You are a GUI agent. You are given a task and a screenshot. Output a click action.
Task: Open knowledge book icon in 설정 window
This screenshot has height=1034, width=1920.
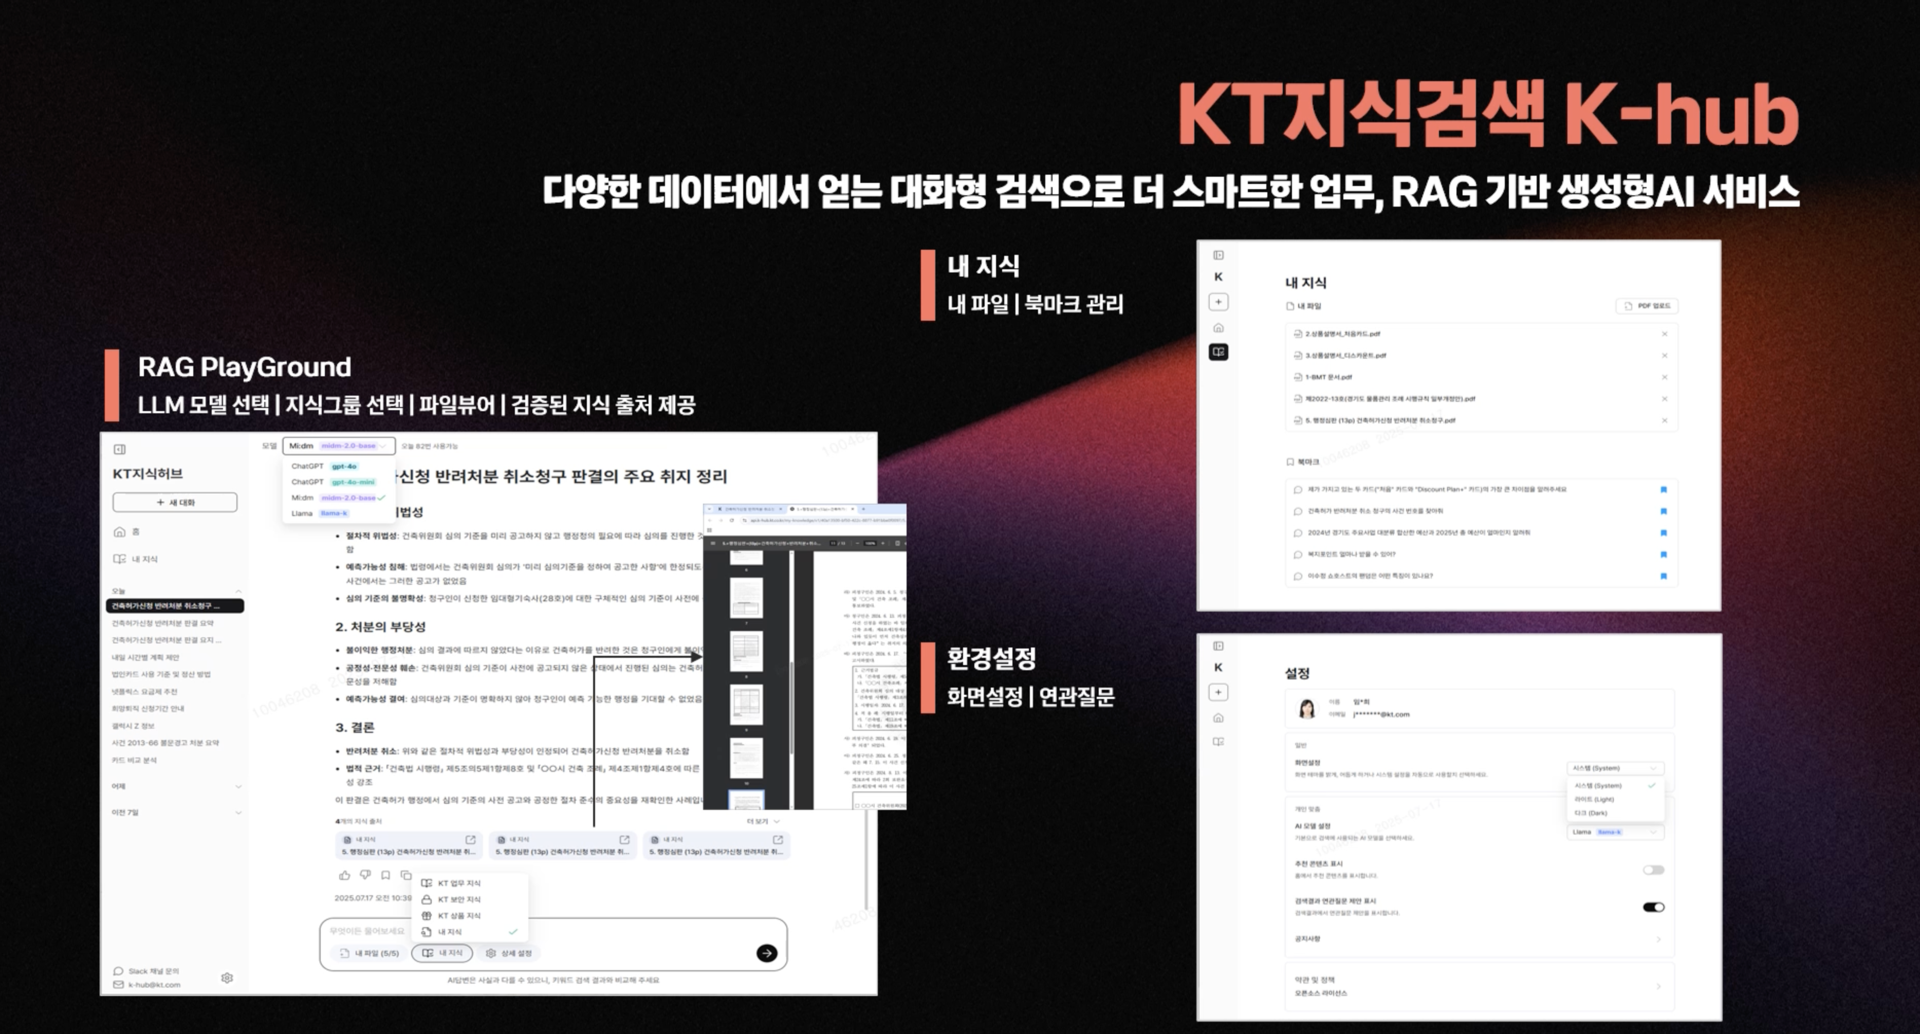pyautogui.click(x=1218, y=742)
